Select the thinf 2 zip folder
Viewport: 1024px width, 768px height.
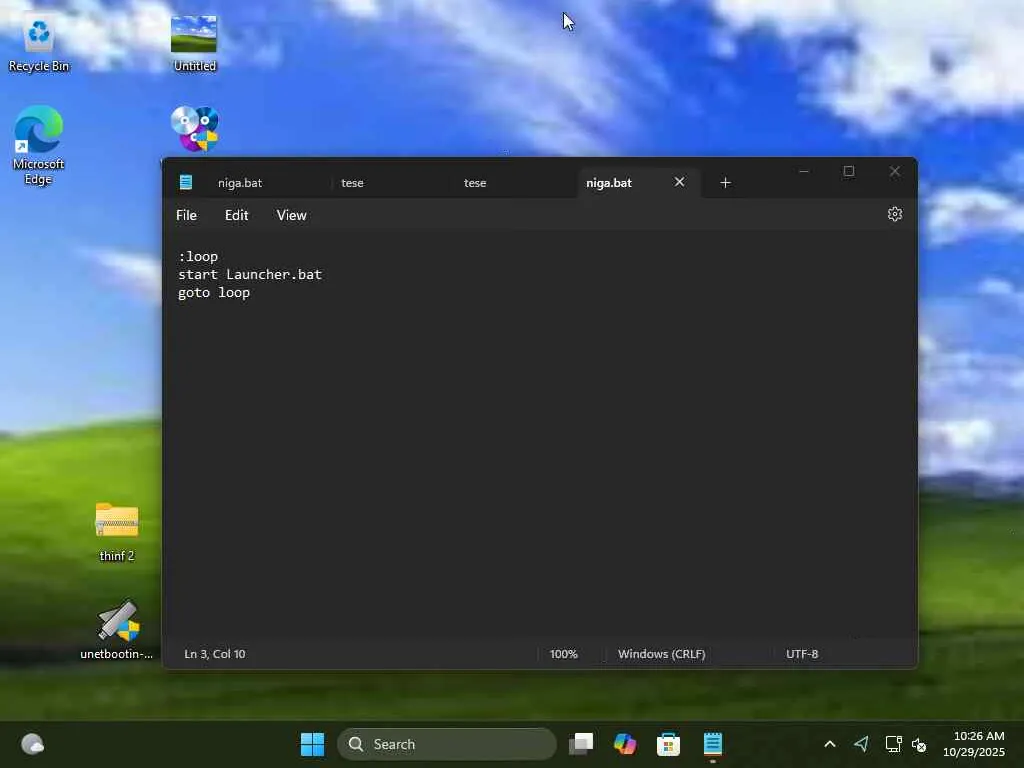(117, 531)
